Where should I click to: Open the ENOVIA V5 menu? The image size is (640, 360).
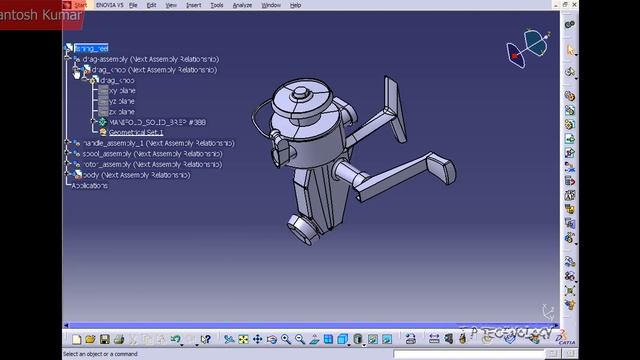(x=109, y=5)
